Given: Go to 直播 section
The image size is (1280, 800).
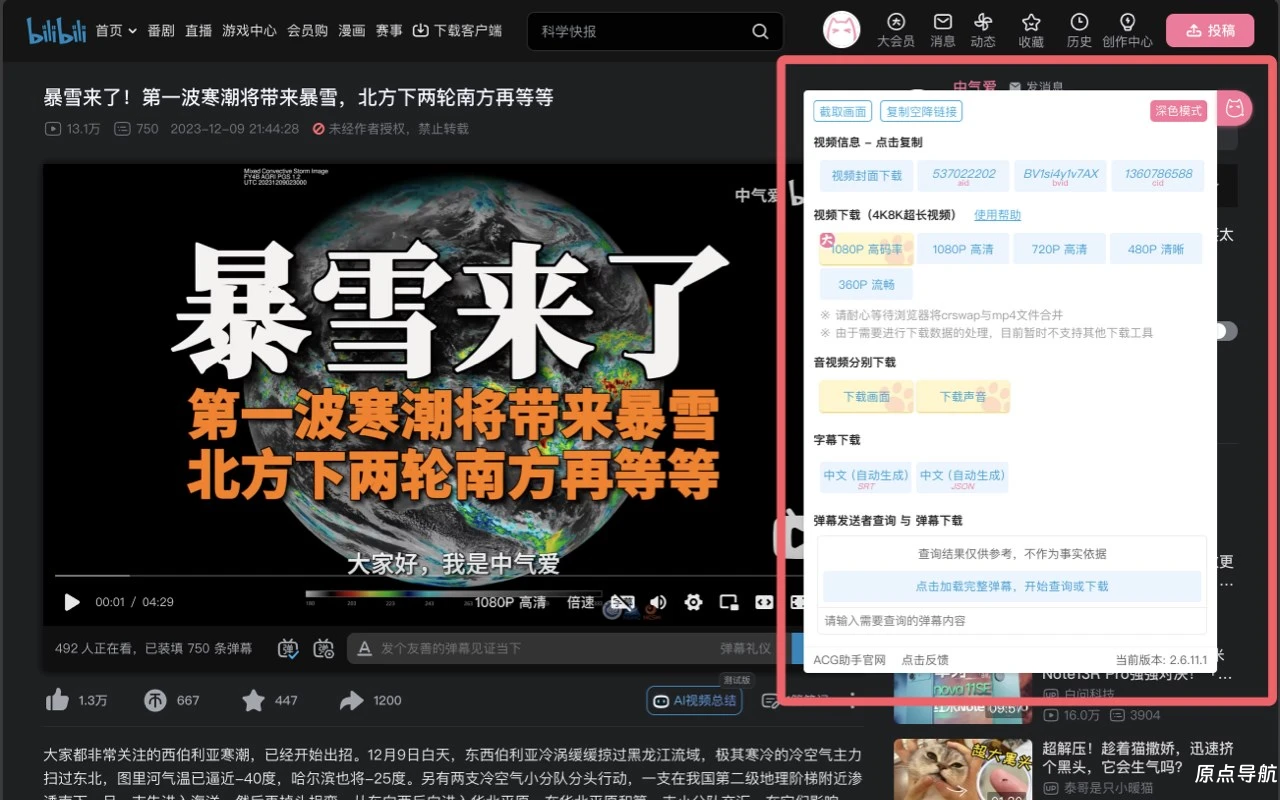Looking at the screenshot, I should [199, 31].
